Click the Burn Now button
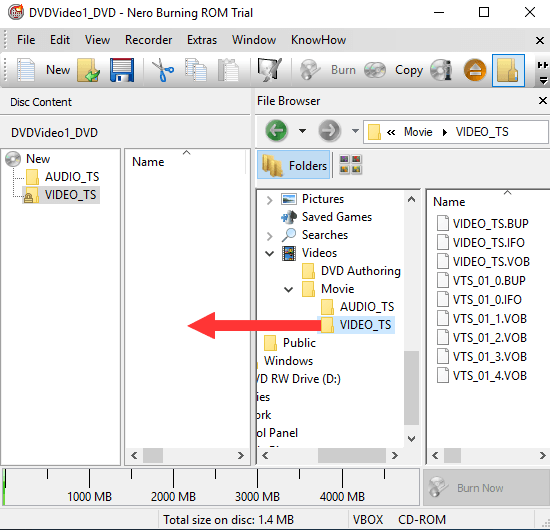 click(x=487, y=488)
